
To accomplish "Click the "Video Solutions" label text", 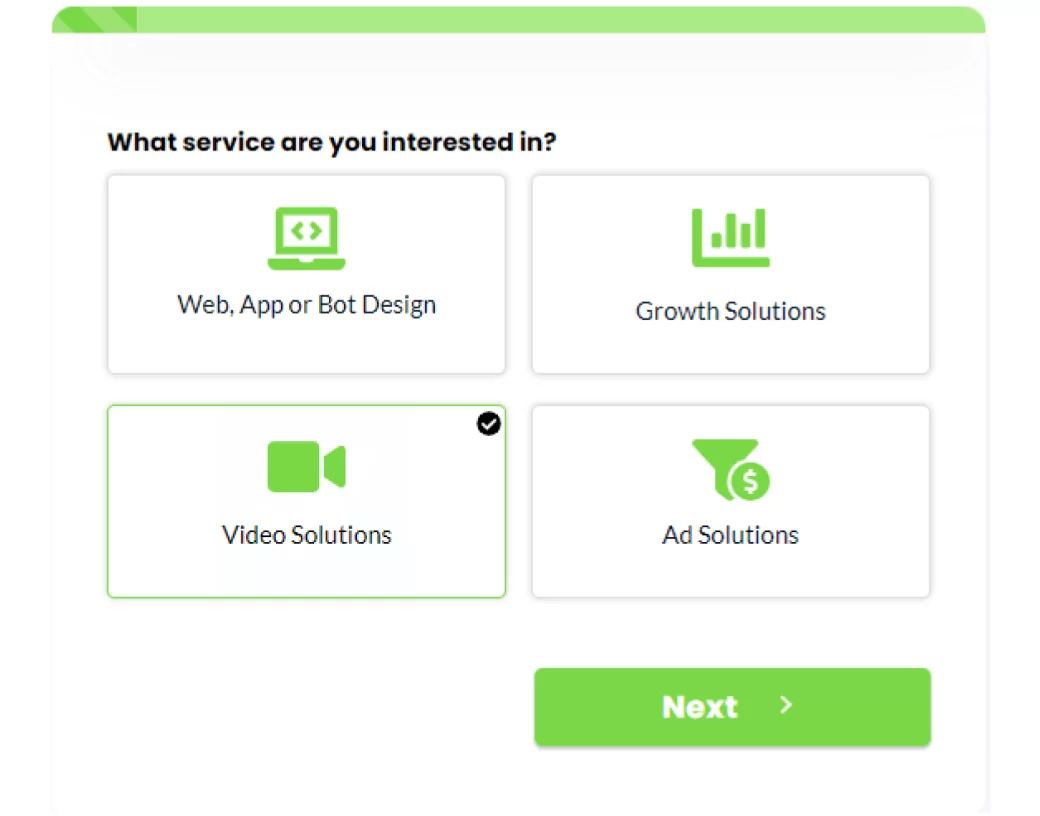I will pyautogui.click(x=306, y=535).
